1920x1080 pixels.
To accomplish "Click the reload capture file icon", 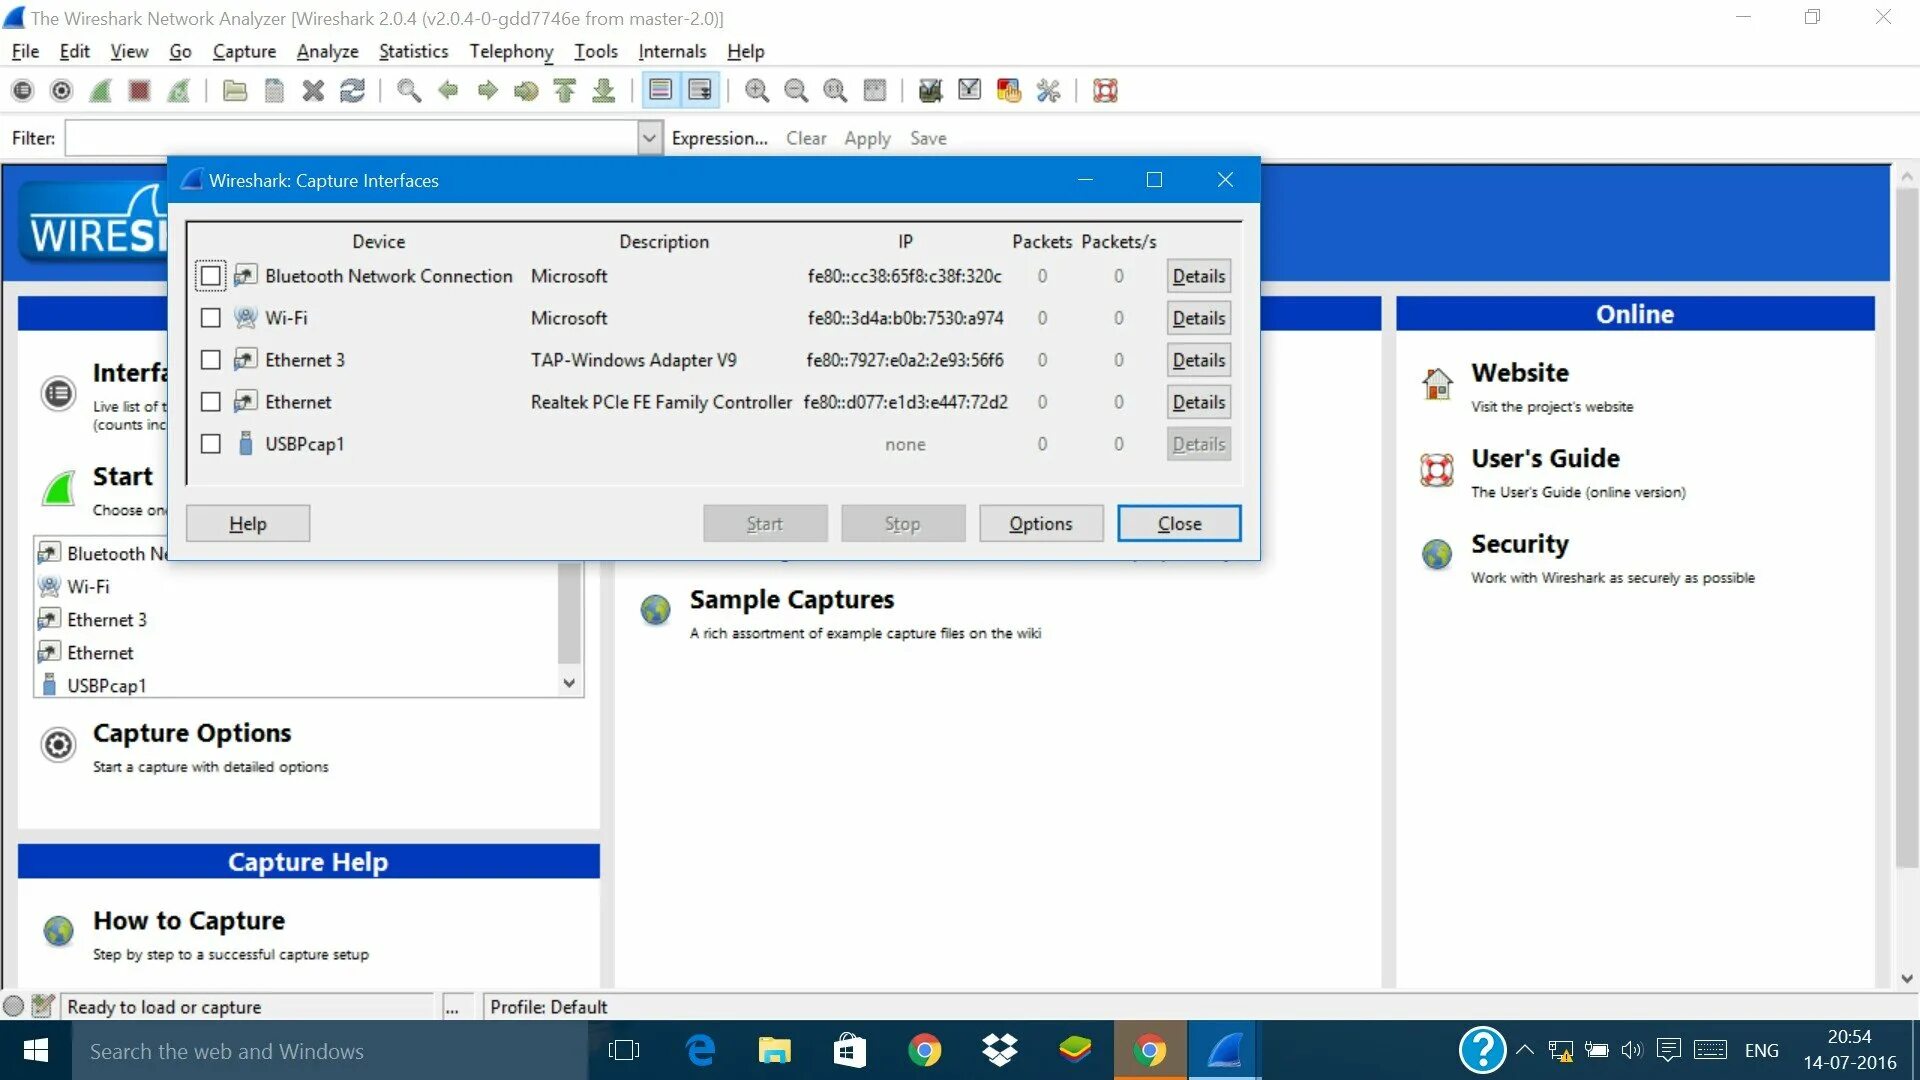I will point(352,91).
